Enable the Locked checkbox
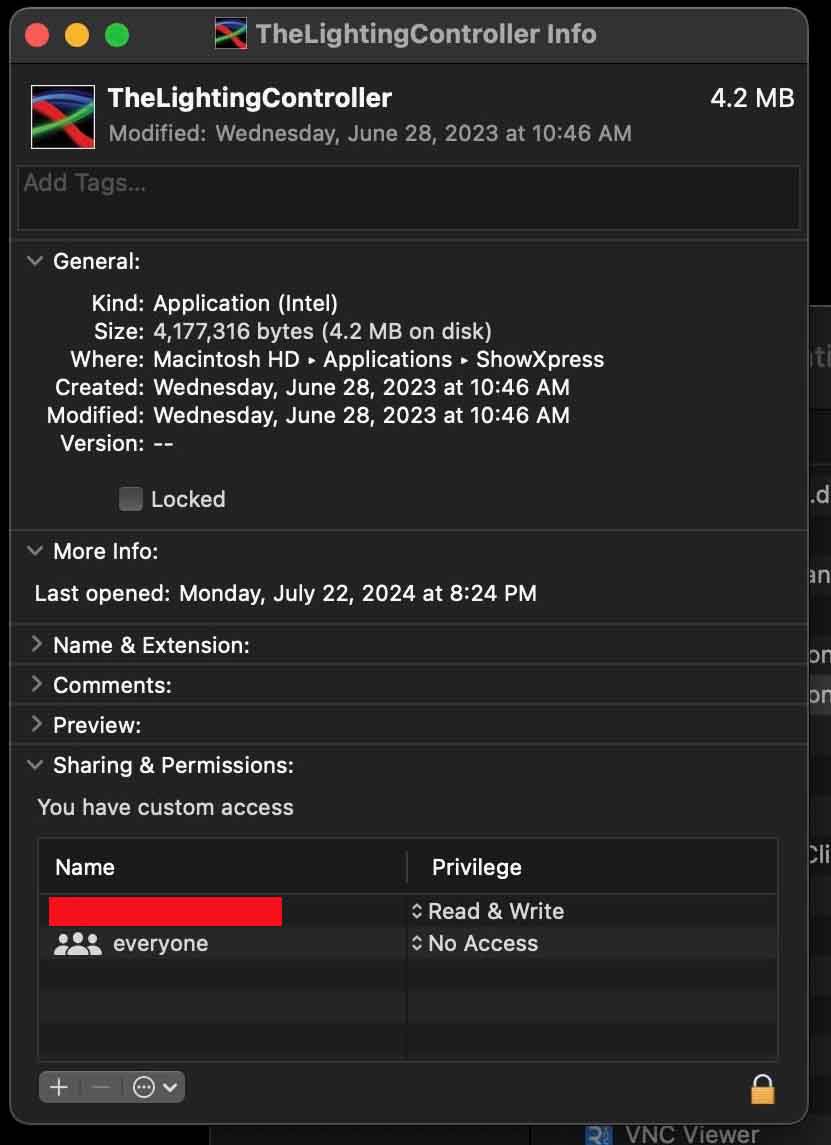This screenshot has width=831, height=1145. pos(131,499)
